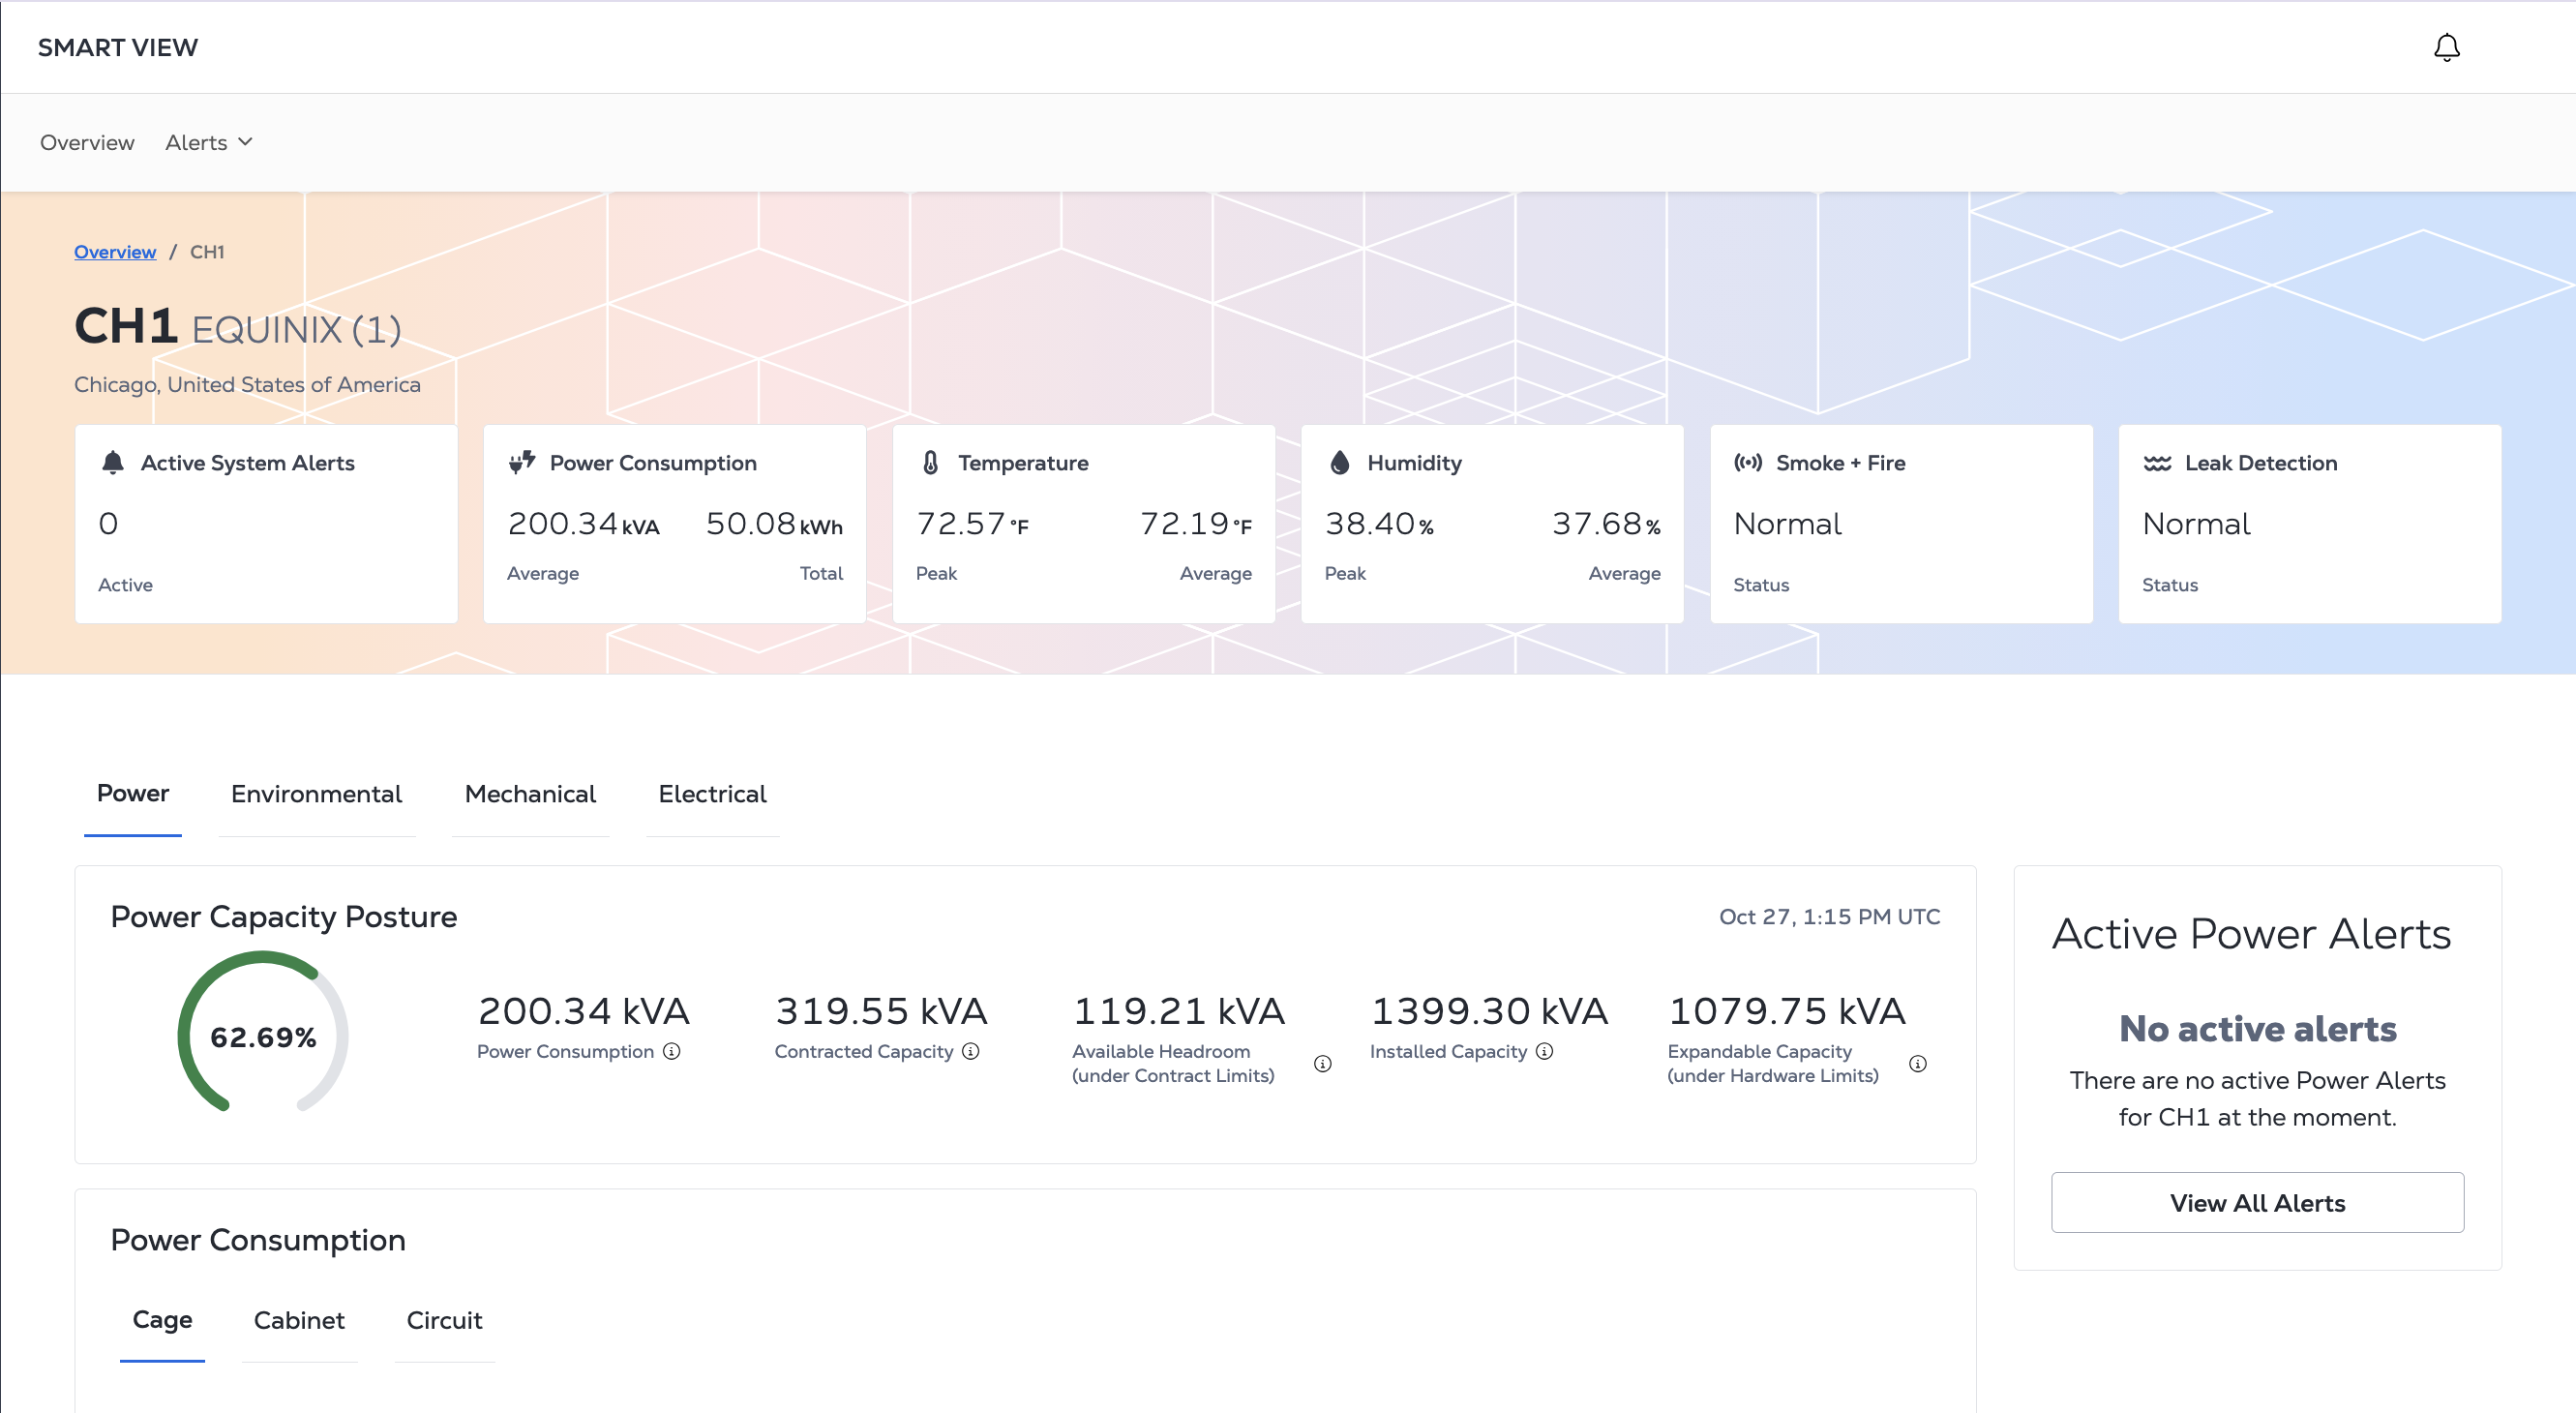This screenshot has height=1413, width=2576.
Task: Switch to the Mechanical tab
Action: click(530, 793)
